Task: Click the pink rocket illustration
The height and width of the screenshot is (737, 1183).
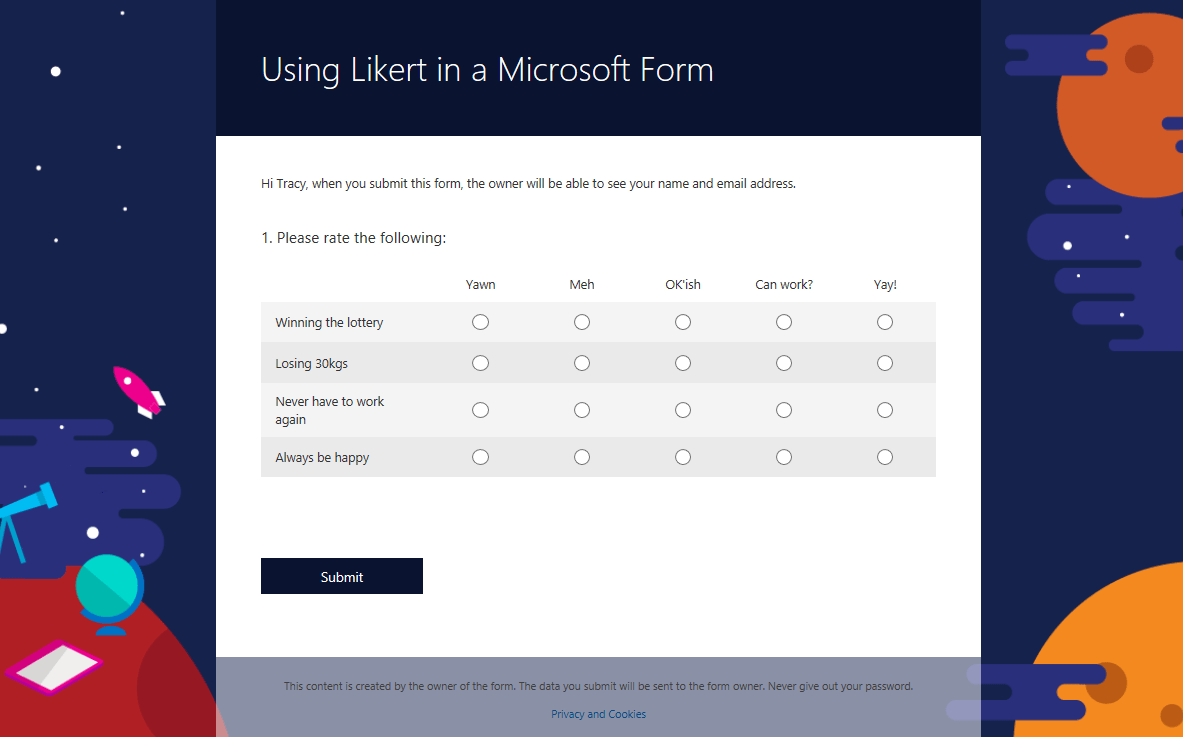Action: coord(138,391)
